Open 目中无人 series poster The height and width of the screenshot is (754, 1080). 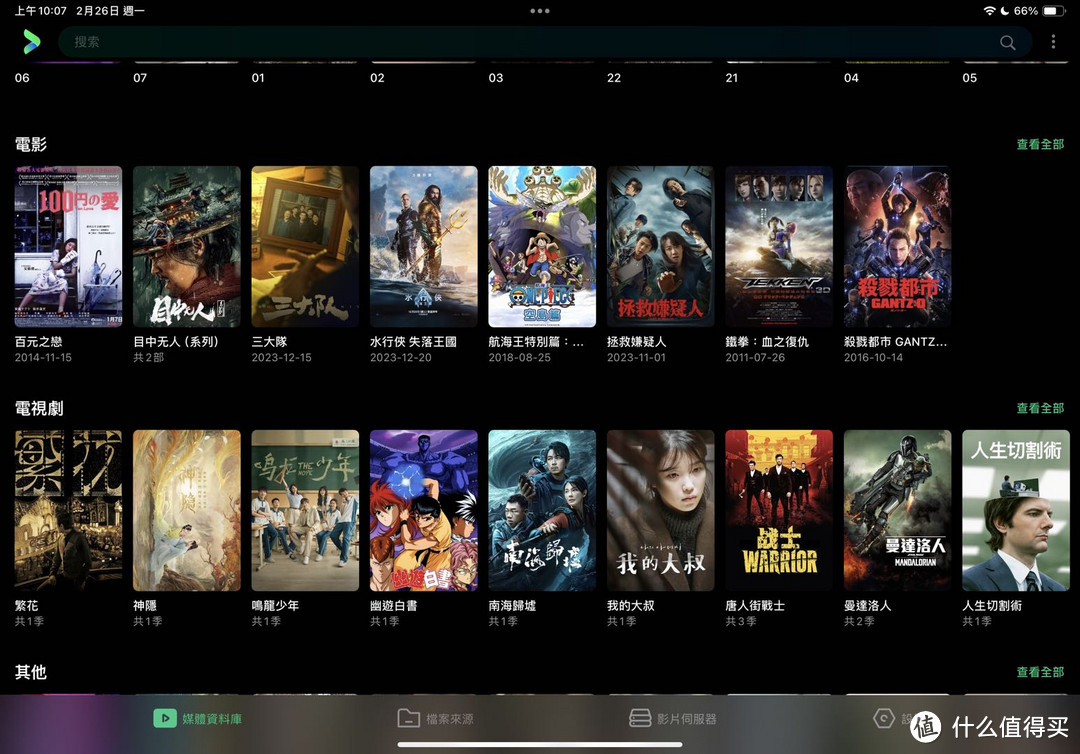(187, 247)
